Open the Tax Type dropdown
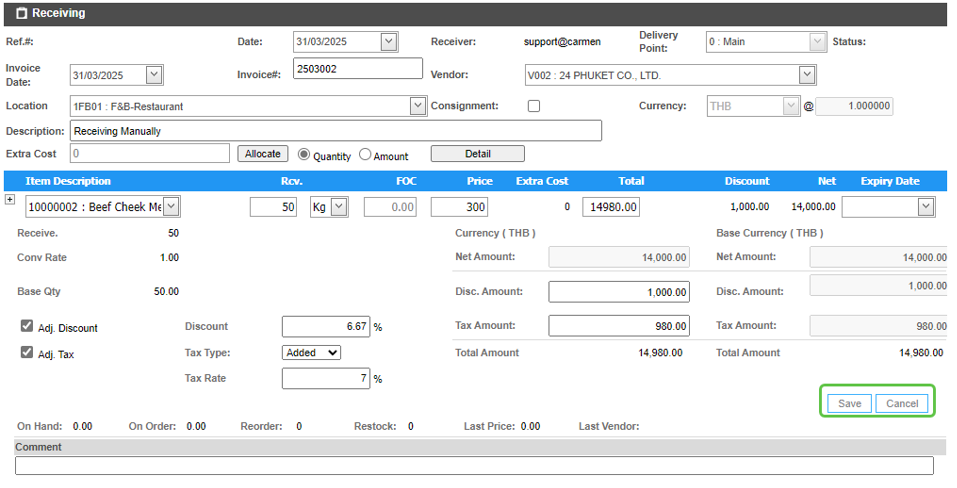Viewport: 957px width, 488px height. click(x=311, y=353)
